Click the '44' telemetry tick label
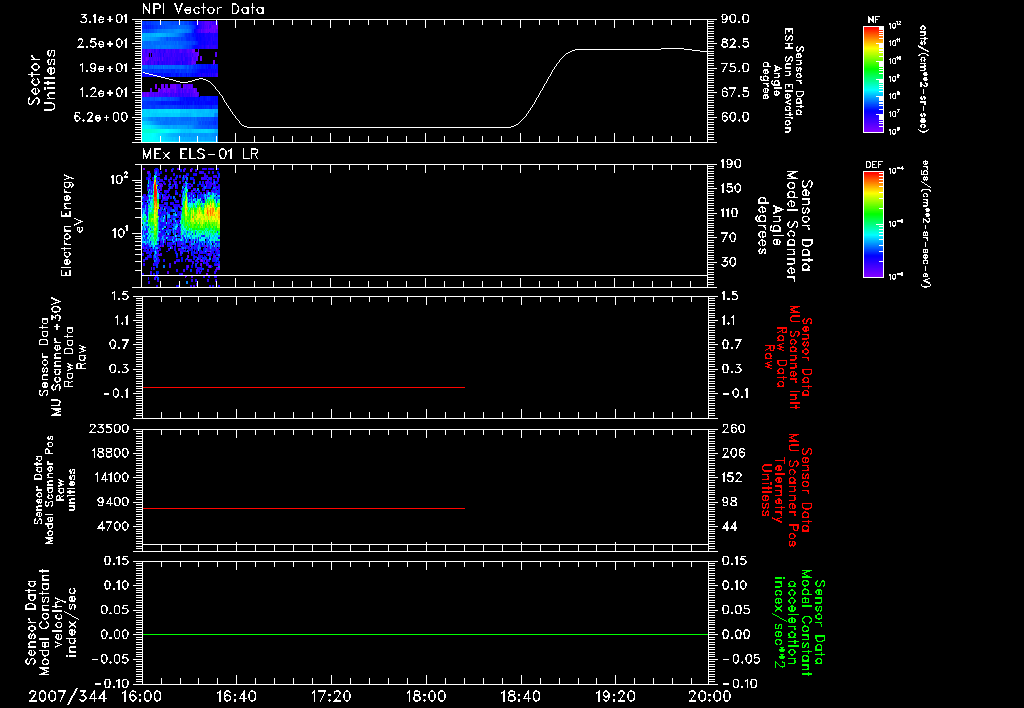The image size is (1024, 708). pyautogui.click(x=729, y=526)
